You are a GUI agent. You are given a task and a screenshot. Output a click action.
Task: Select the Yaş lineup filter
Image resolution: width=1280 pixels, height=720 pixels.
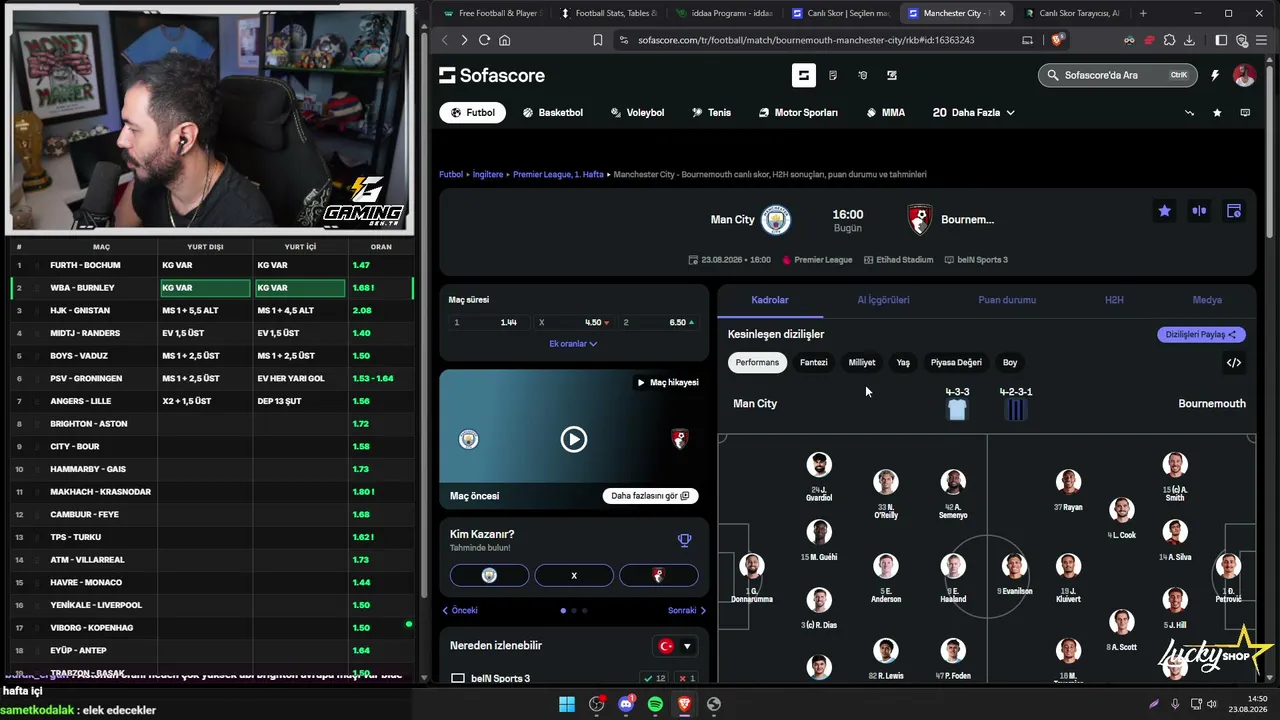click(903, 363)
